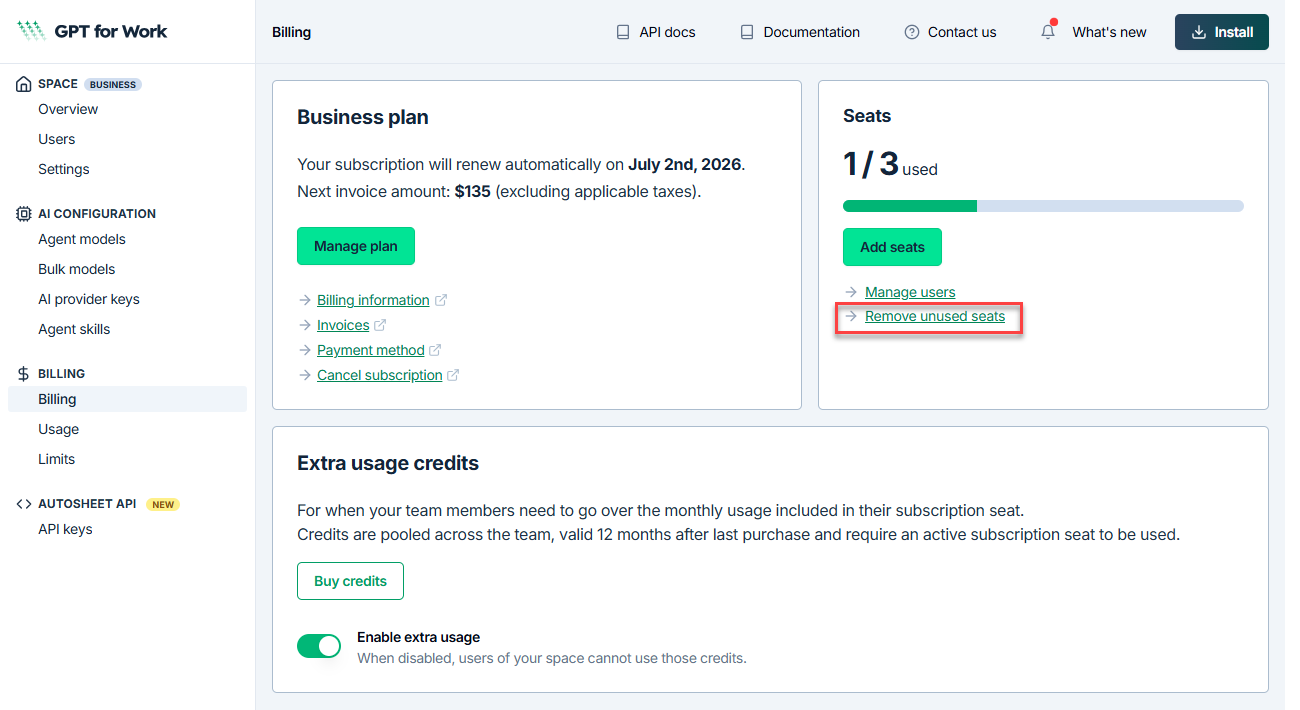
Task: Click the Remove unused seats link
Action: tap(935, 316)
